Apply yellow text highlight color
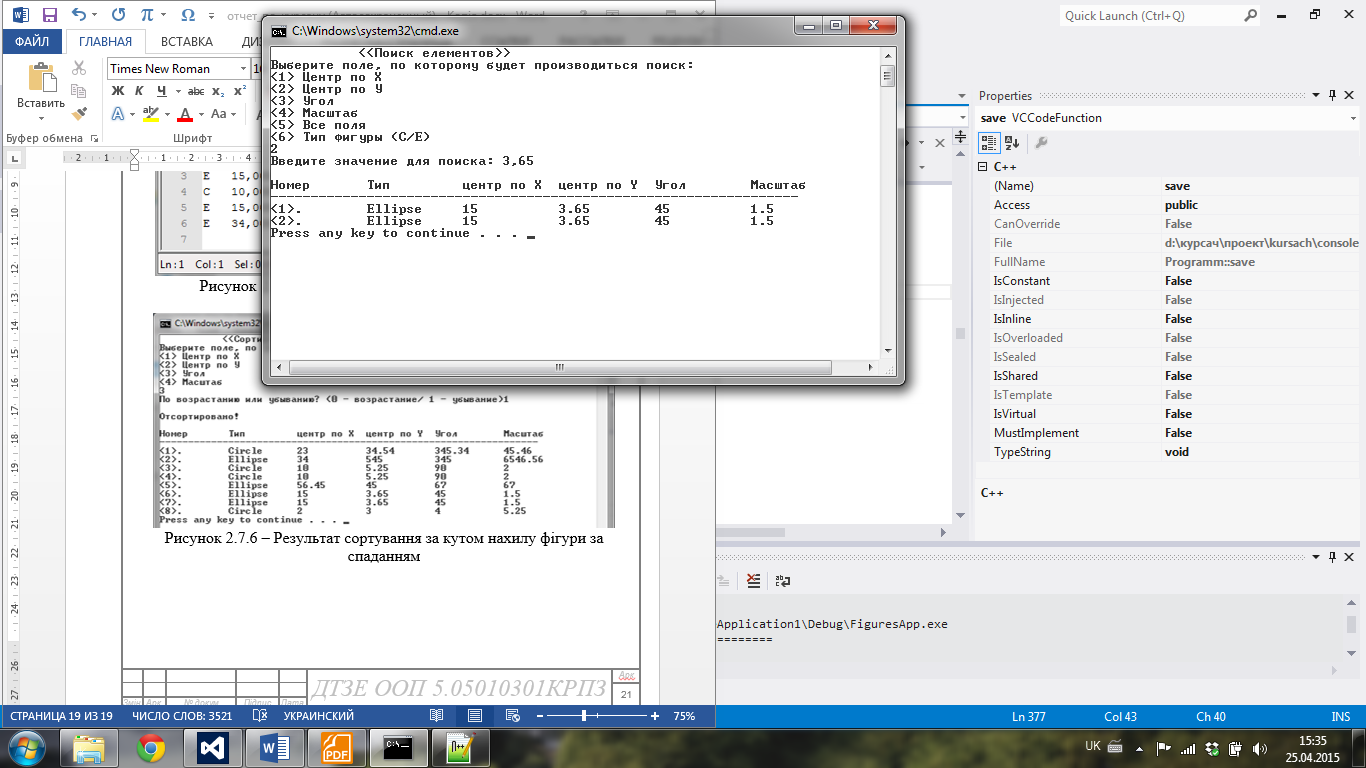The height and width of the screenshot is (768, 1366). (150, 114)
